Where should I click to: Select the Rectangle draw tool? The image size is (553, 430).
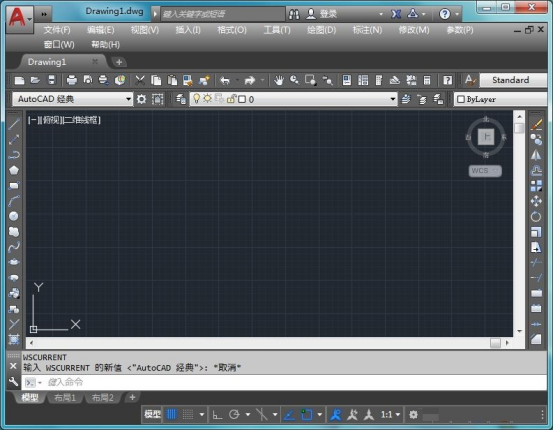click(x=14, y=186)
